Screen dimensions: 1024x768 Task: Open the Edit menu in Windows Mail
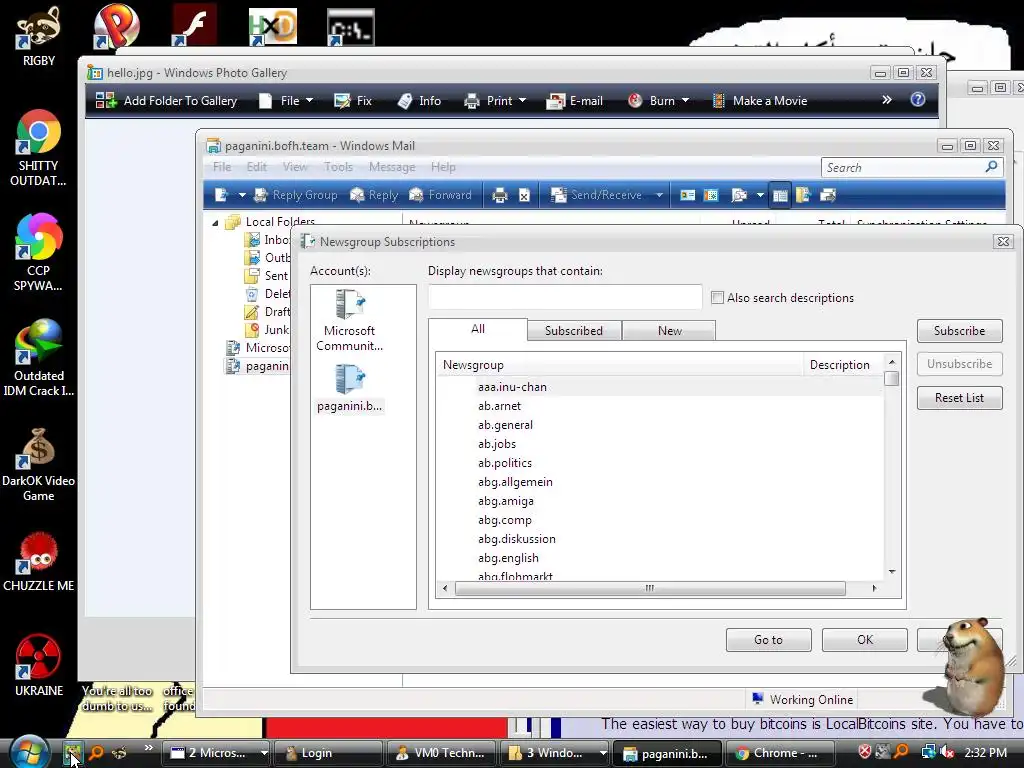pyautogui.click(x=257, y=167)
